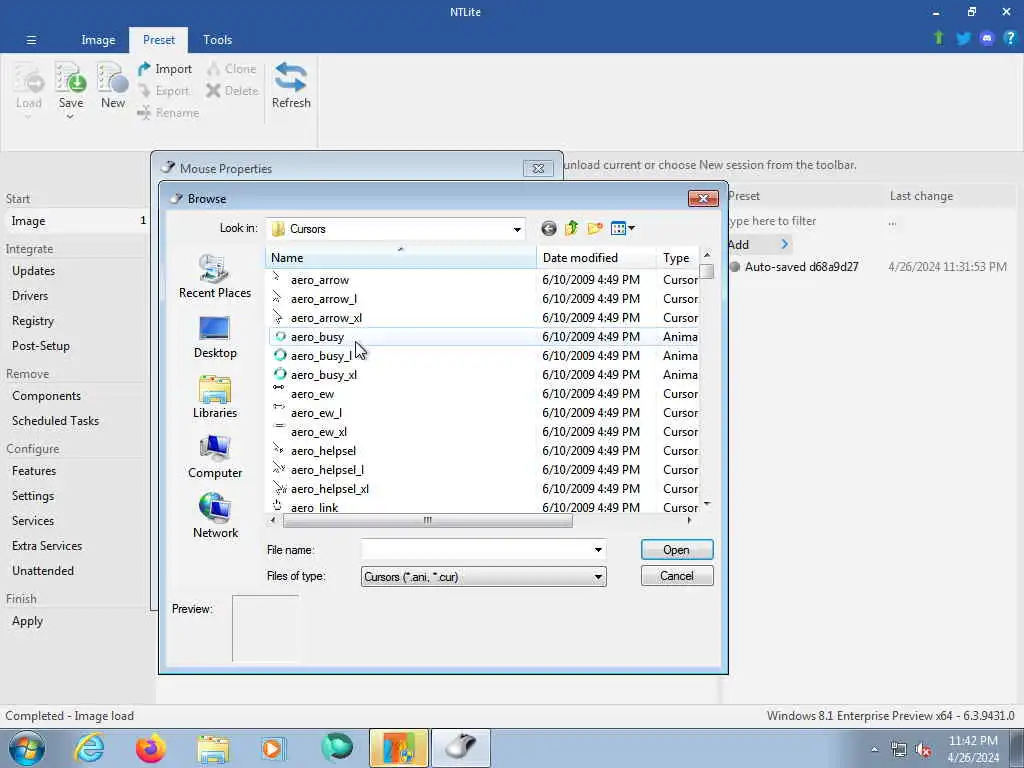Viewport: 1024px width, 768px height.
Task: Click the muted volume tray icon
Action: pyautogui.click(x=923, y=750)
